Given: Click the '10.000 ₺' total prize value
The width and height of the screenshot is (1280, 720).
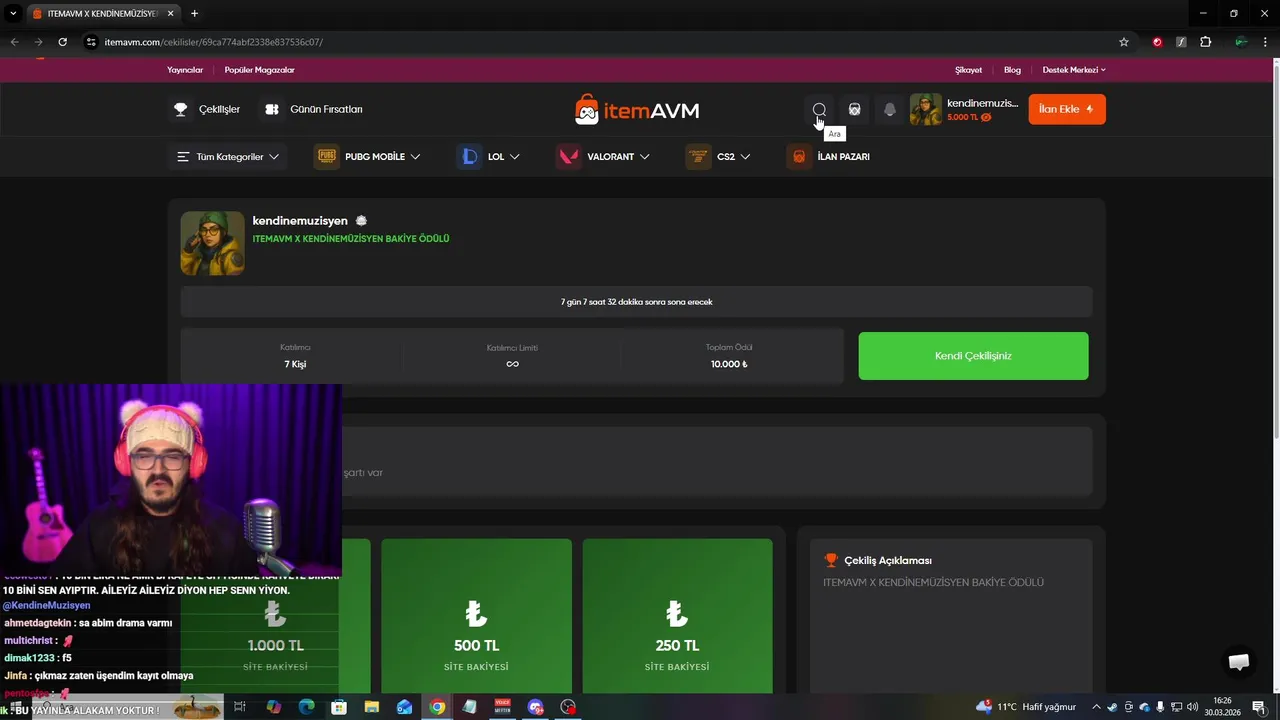Looking at the screenshot, I should pyautogui.click(x=729, y=365).
